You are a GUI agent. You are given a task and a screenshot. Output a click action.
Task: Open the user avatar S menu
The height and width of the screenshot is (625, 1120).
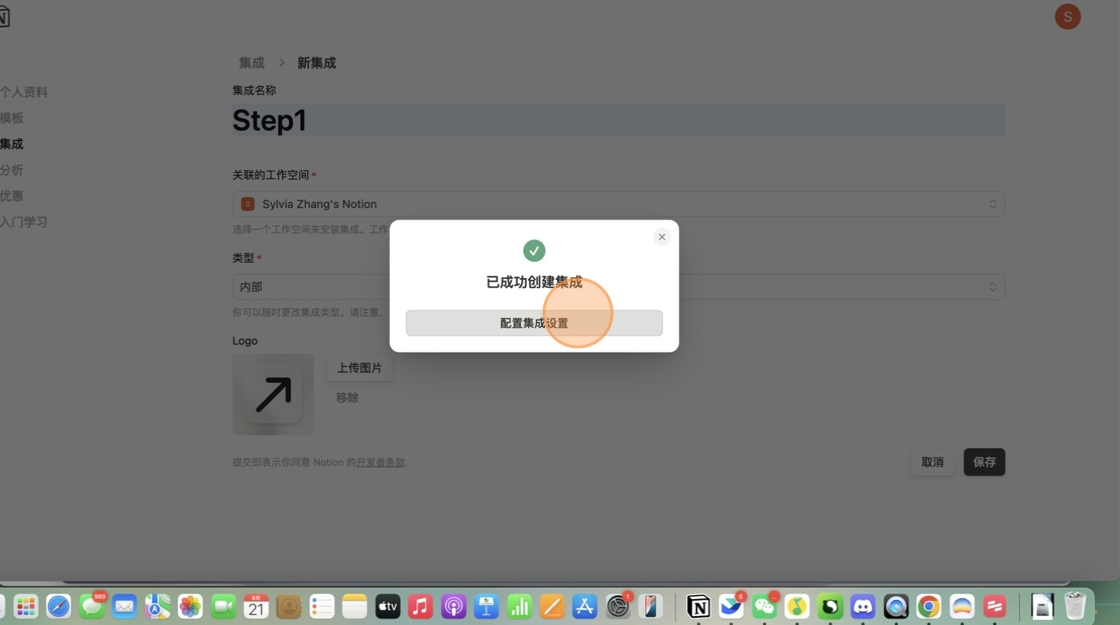[x=1067, y=17]
